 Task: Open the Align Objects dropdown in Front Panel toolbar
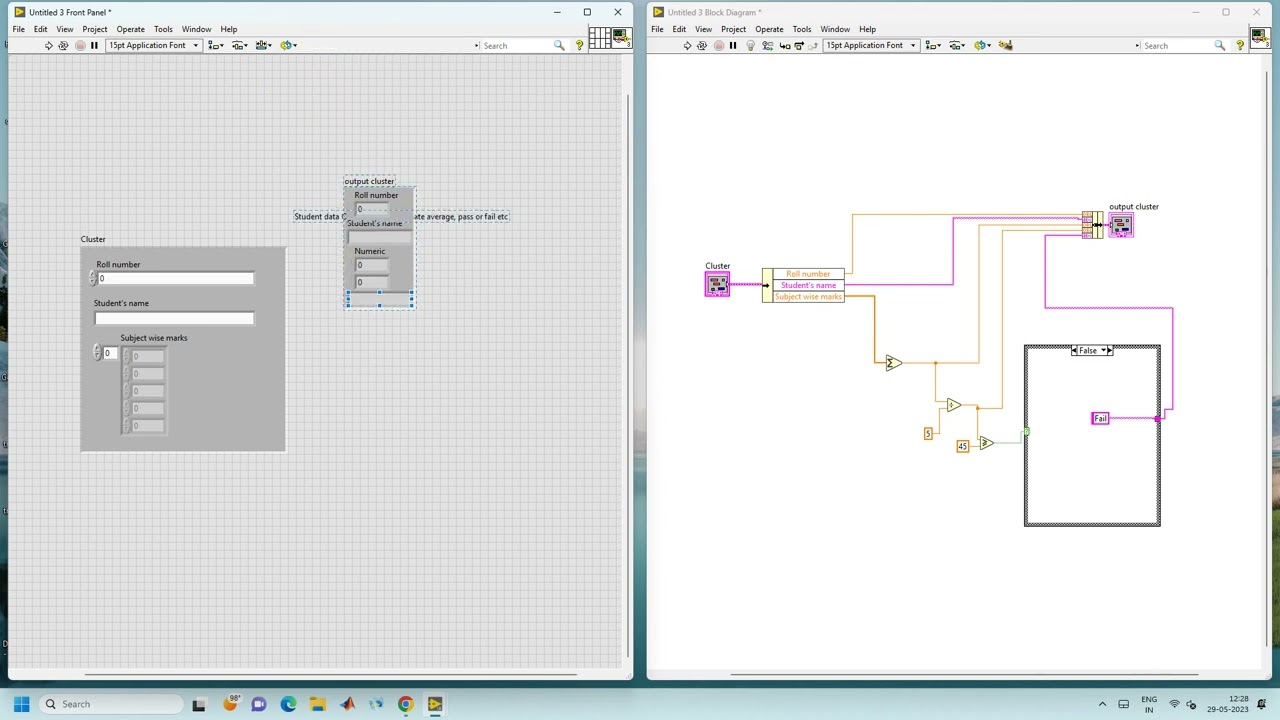coord(216,45)
